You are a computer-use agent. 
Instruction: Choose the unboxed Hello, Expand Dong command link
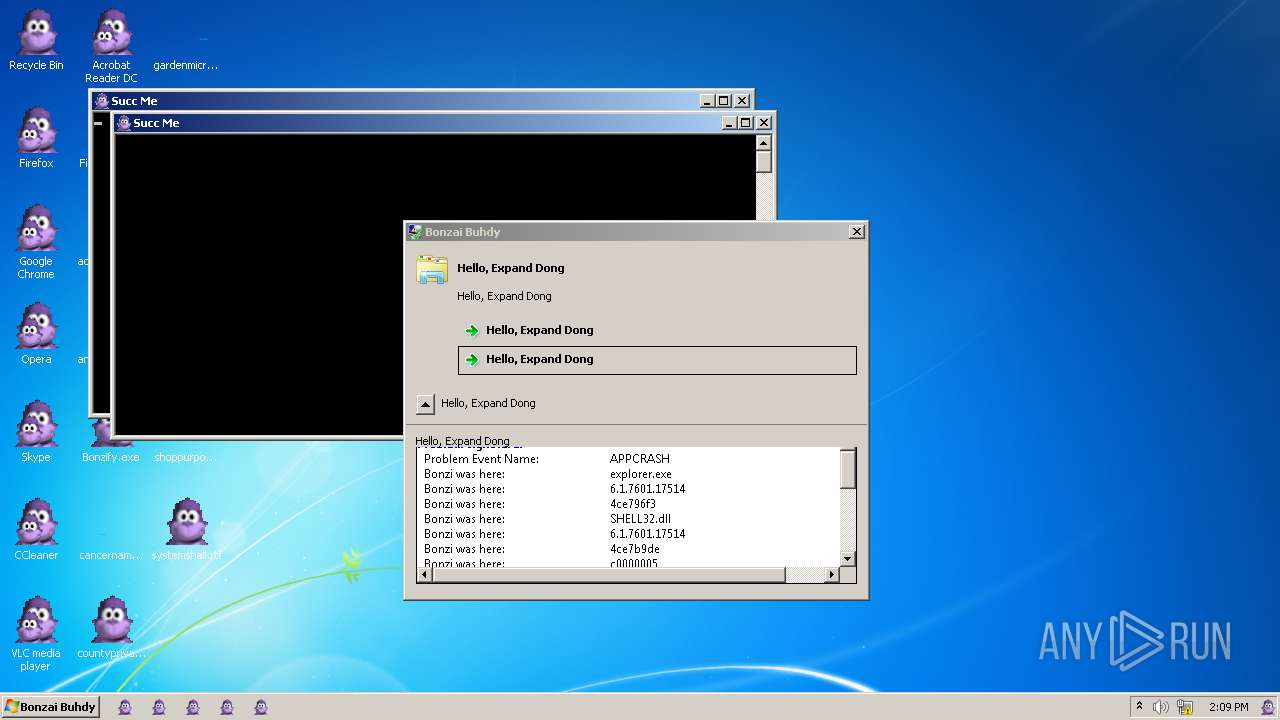tap(657, 330)
